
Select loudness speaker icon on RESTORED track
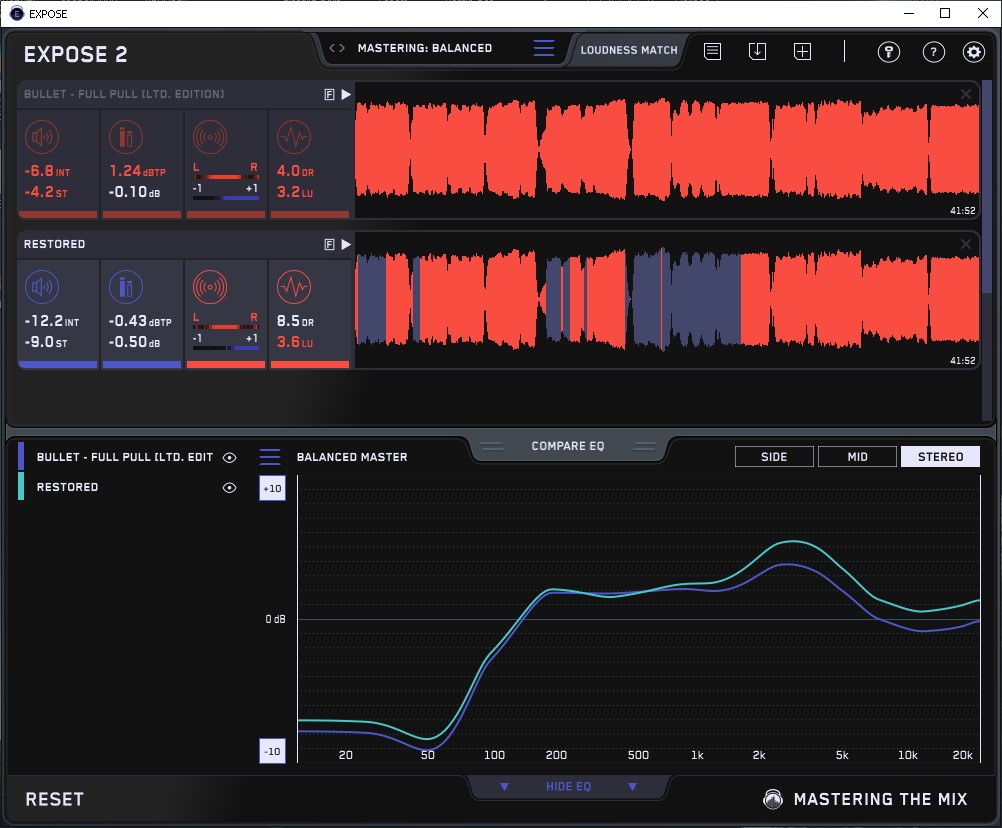point(41,288)
